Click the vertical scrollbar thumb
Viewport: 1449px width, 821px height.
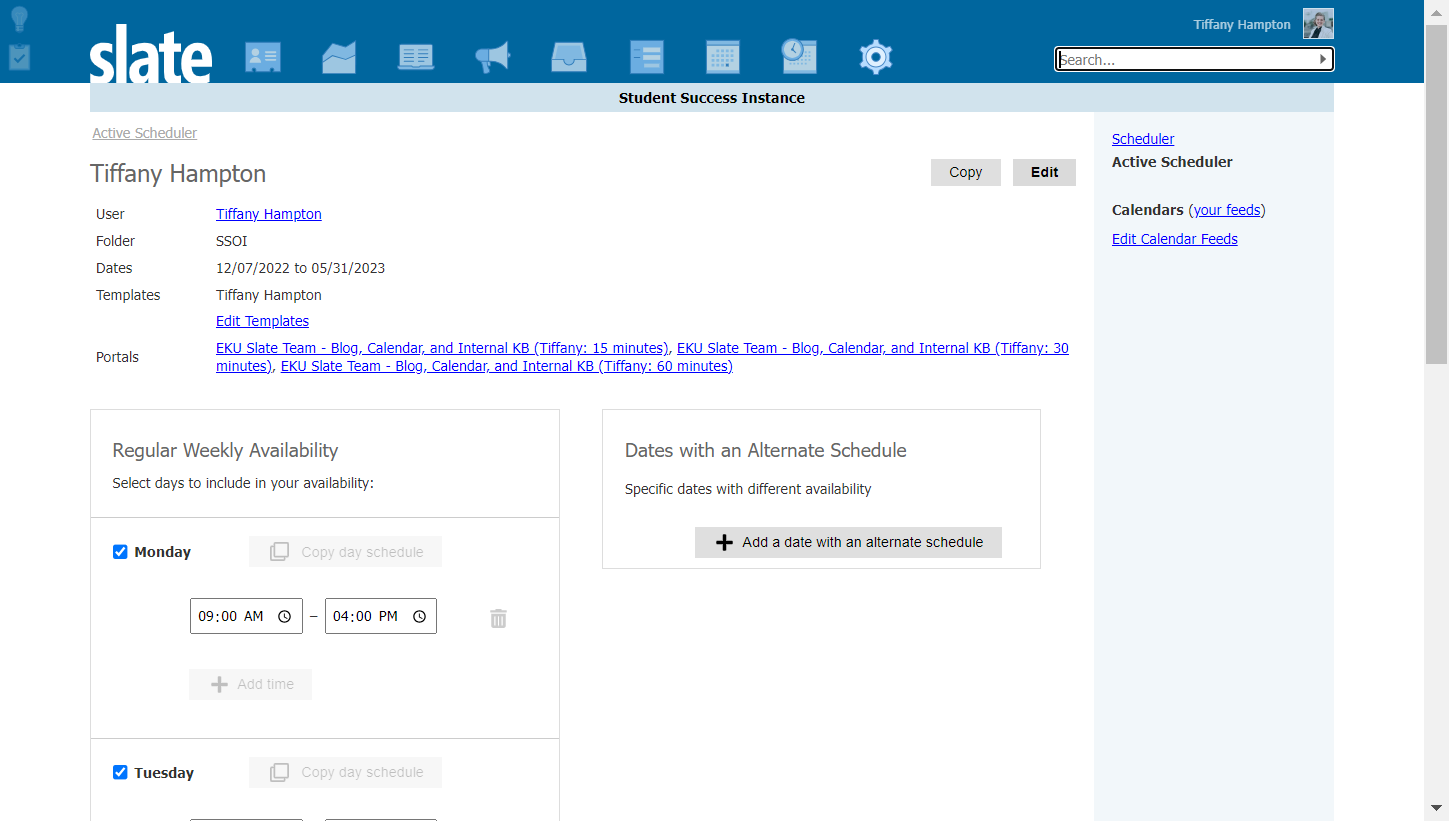coord(1436,195)
